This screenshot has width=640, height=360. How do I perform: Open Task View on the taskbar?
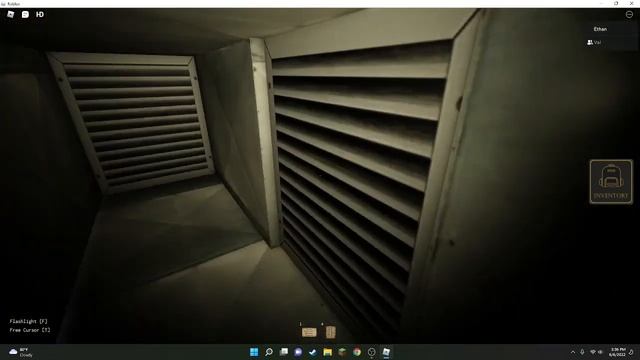[284, 352]
